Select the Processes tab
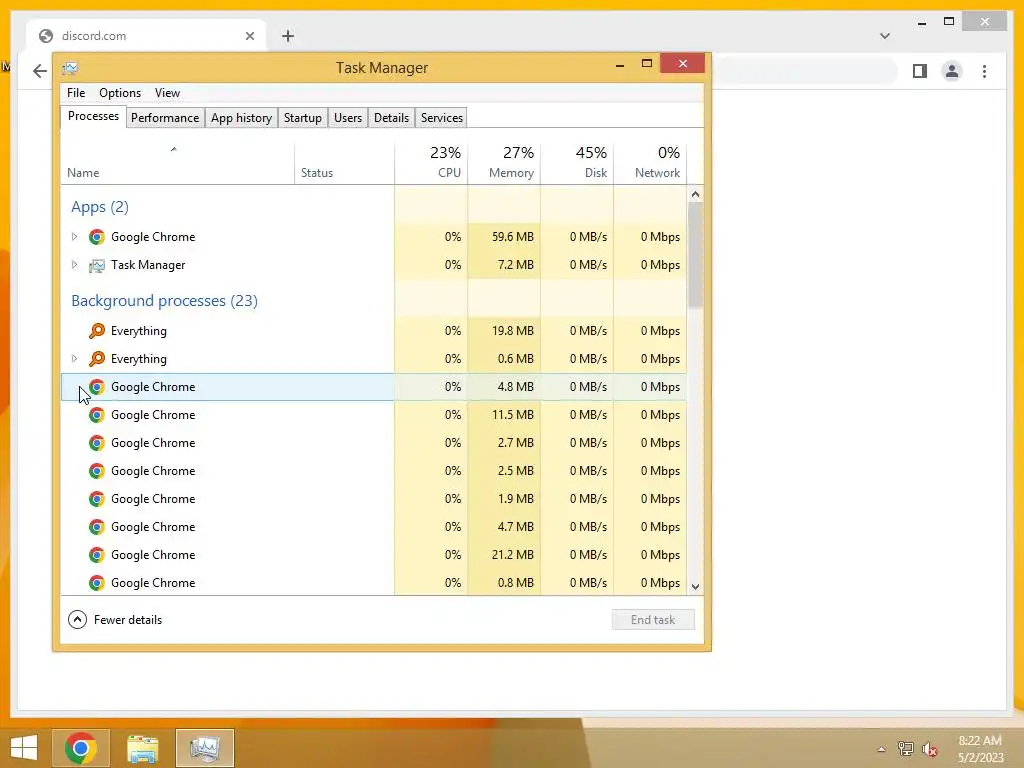This screenshot has height=768, width=1024. coord(93,116)
